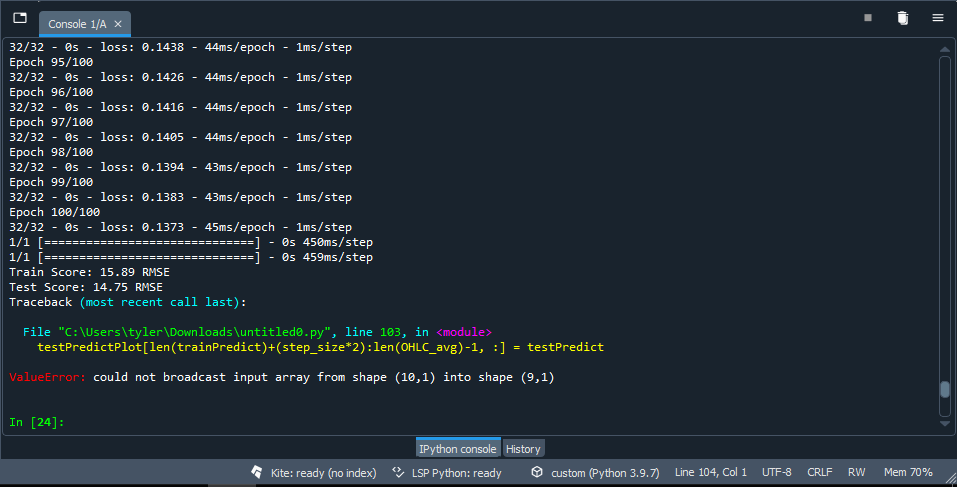Image resolution: width=957 pixels, height=487 pixels.
Task: Switch to the IPython console tab
Action: click(458, 449)
